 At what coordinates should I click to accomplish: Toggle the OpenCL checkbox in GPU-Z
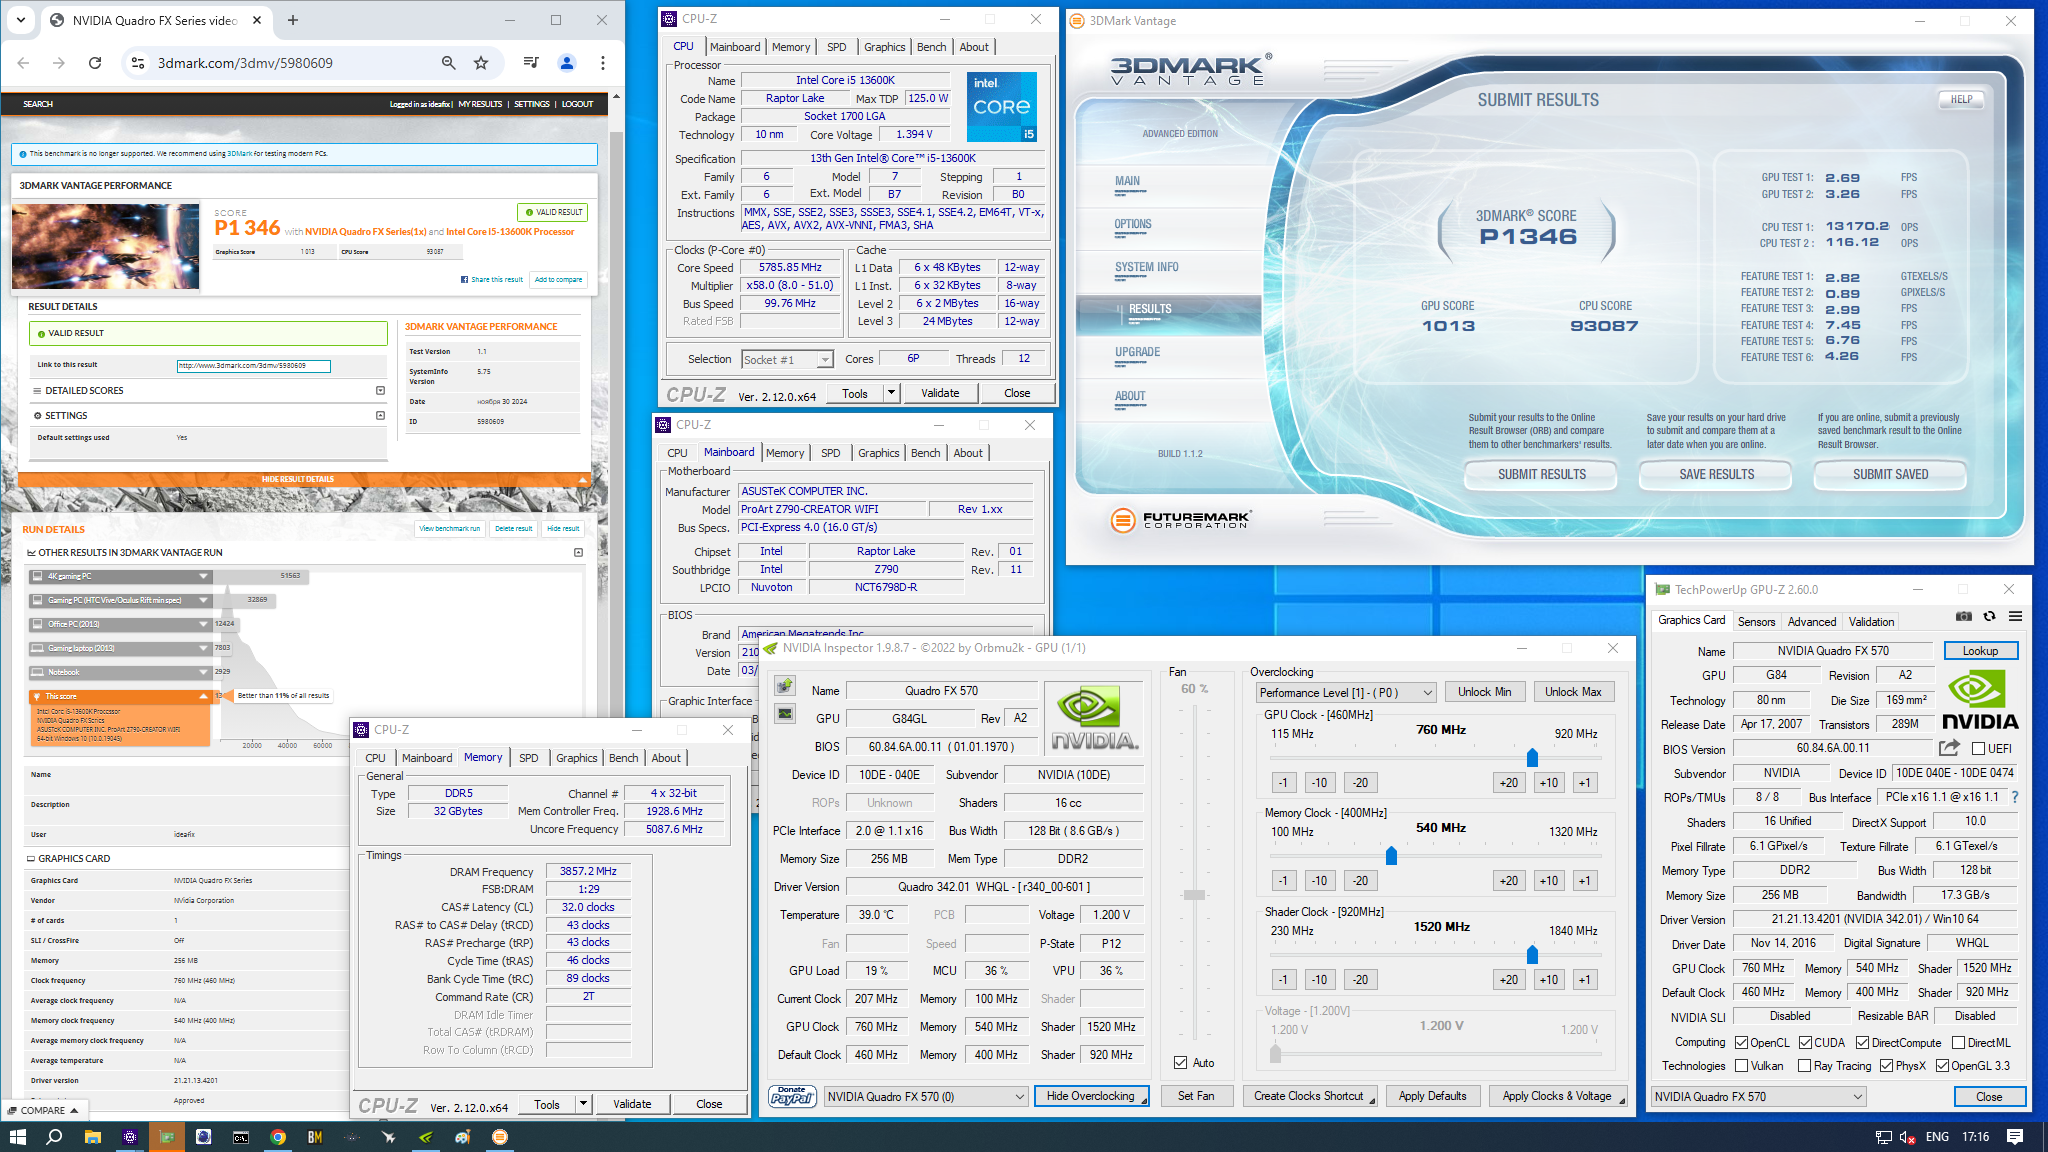pos(1742,1043)
